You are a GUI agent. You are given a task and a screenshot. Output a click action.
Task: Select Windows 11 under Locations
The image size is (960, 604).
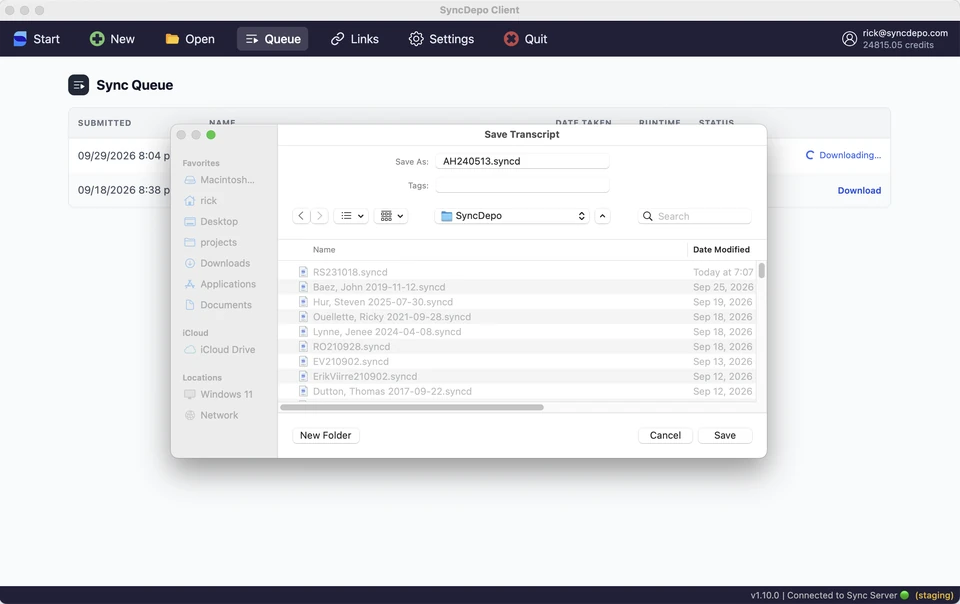coord(219,394)
